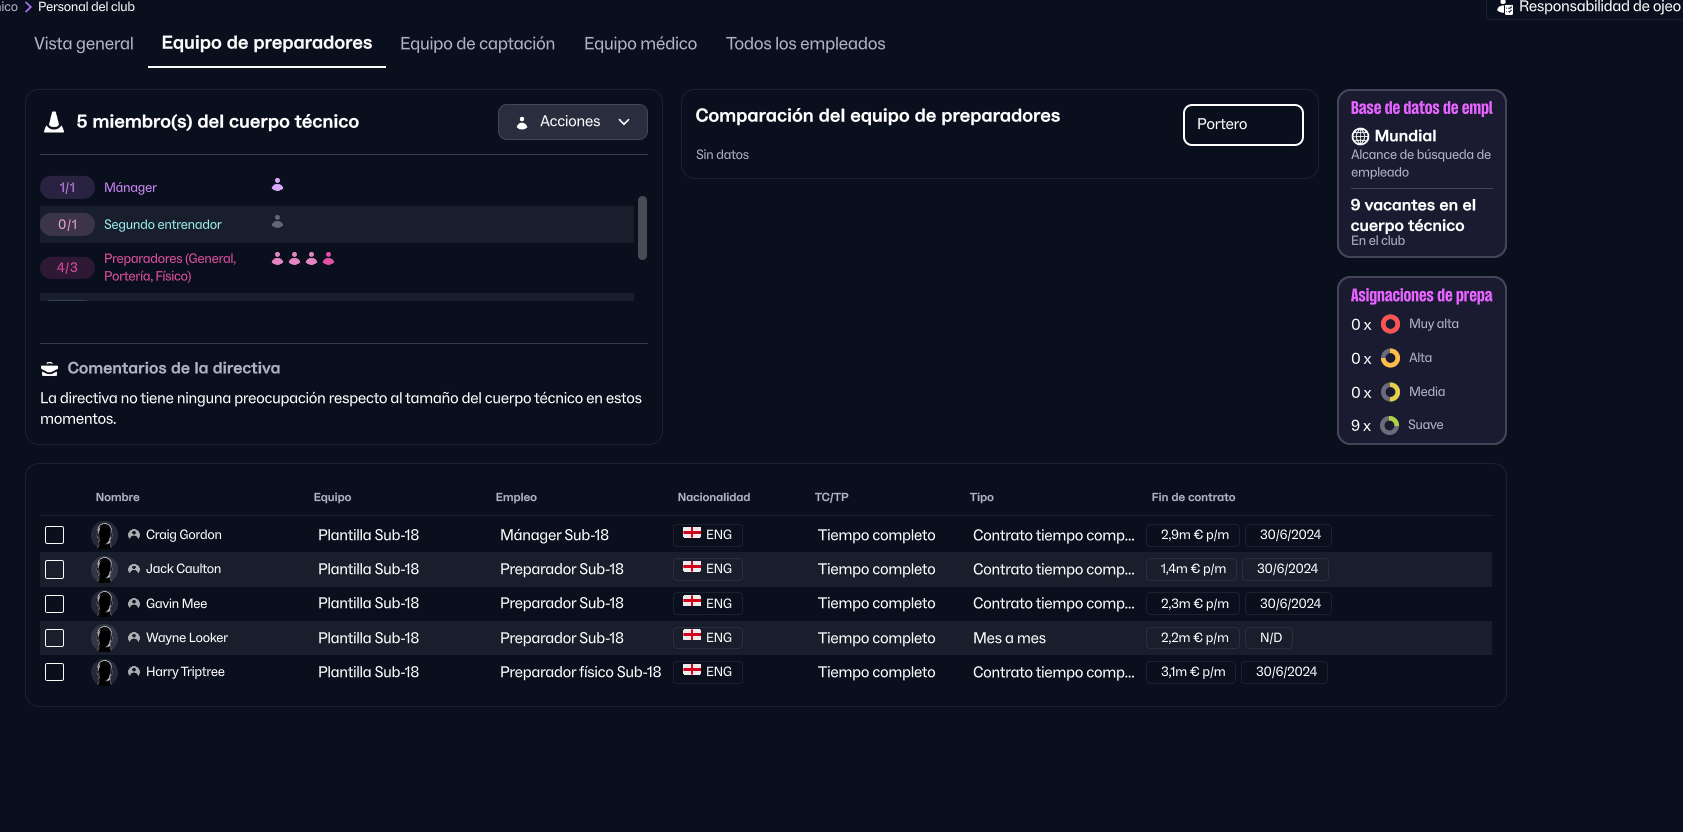Screen dimensions: 1683x832
Task: Open Jack Caulton's staff profile
Action: click(183, 569)
